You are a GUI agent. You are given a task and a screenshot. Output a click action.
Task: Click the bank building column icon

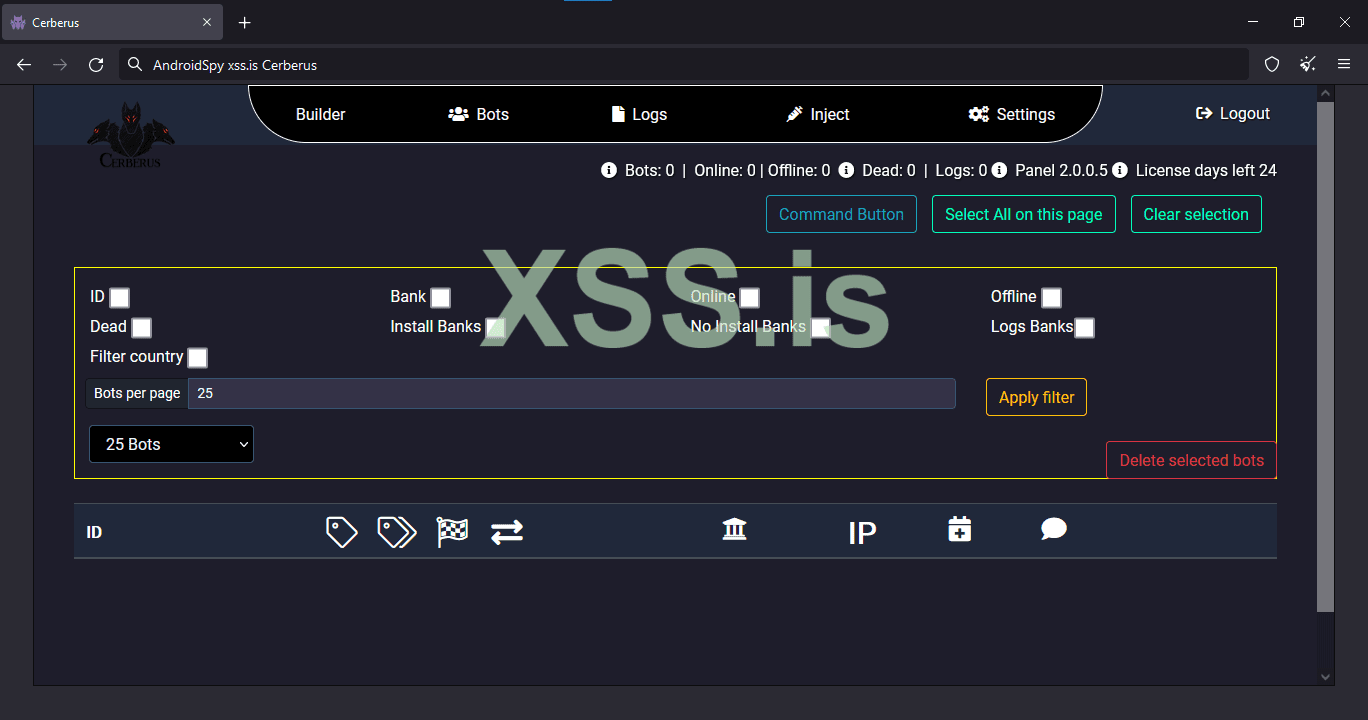point(735,529)
